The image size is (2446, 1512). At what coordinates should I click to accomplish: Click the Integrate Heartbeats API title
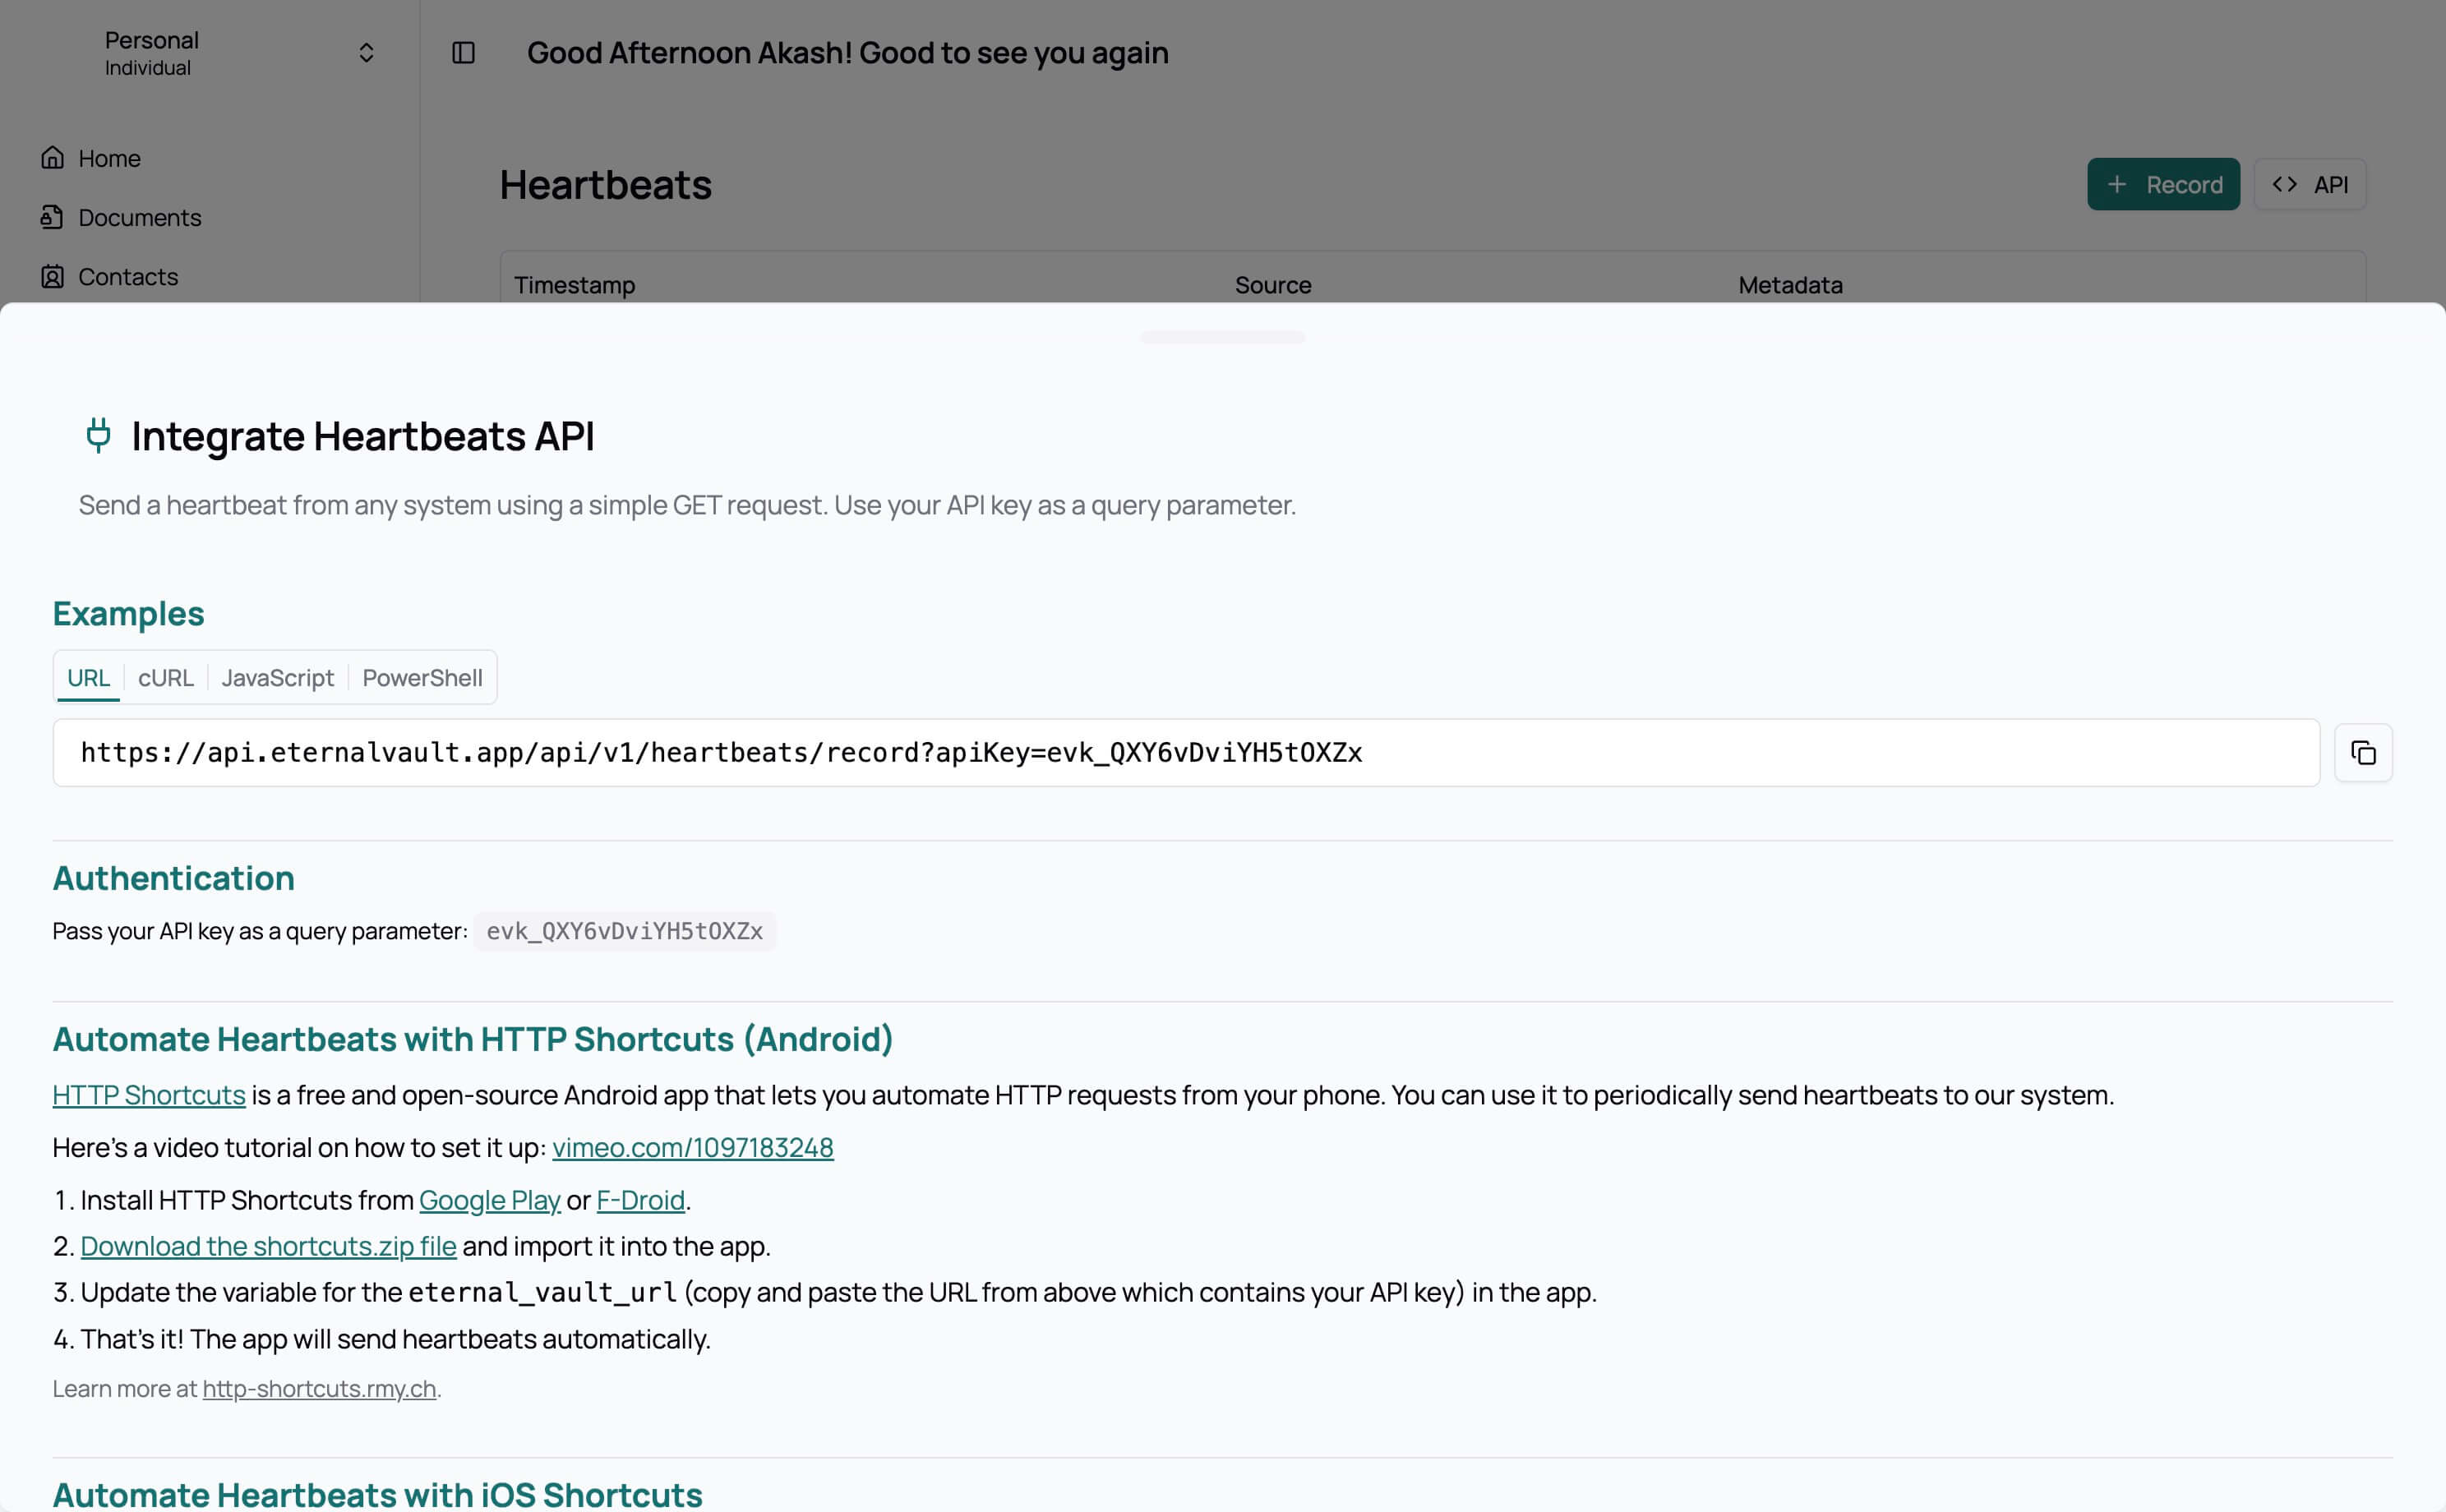pyautogui.click(x=363, y=436)
